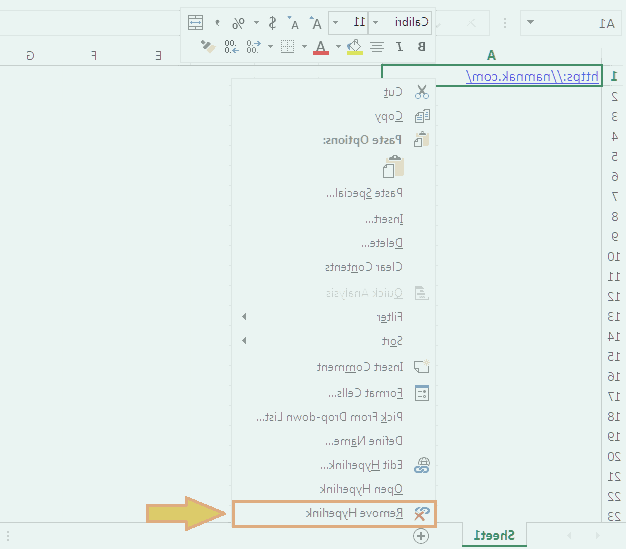Image resolution: width=626 pixels, height=549 pixels.
Task: Switch to the Sheet1 tab
Action: pos(494,536)
